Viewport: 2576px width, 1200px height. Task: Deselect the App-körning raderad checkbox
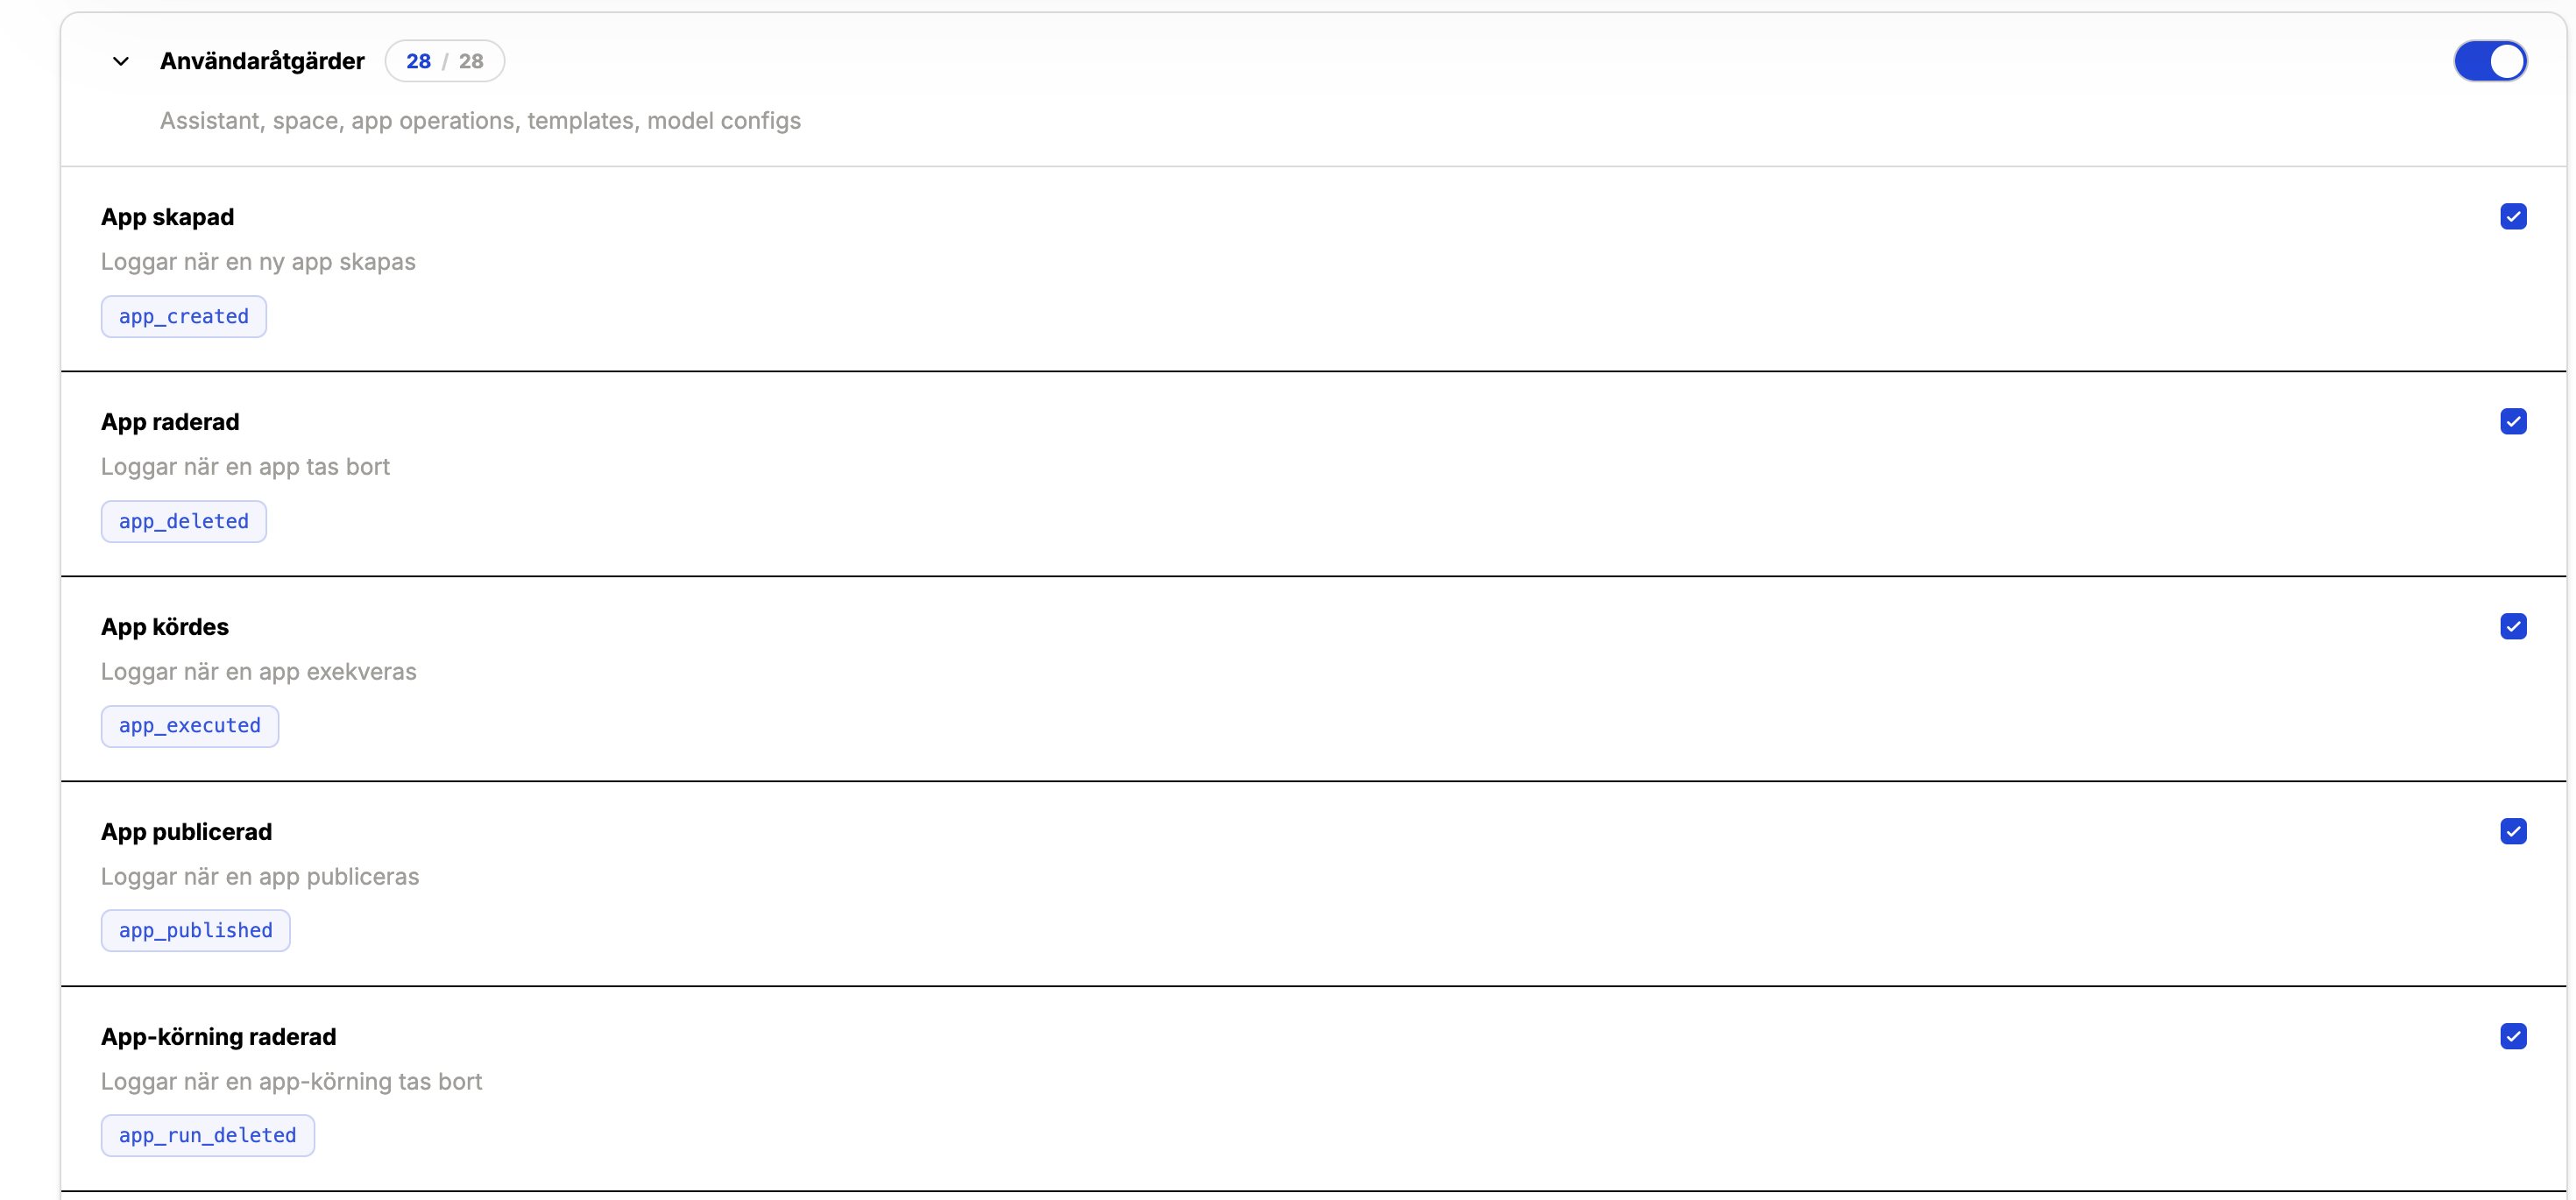(2512, 1037)
